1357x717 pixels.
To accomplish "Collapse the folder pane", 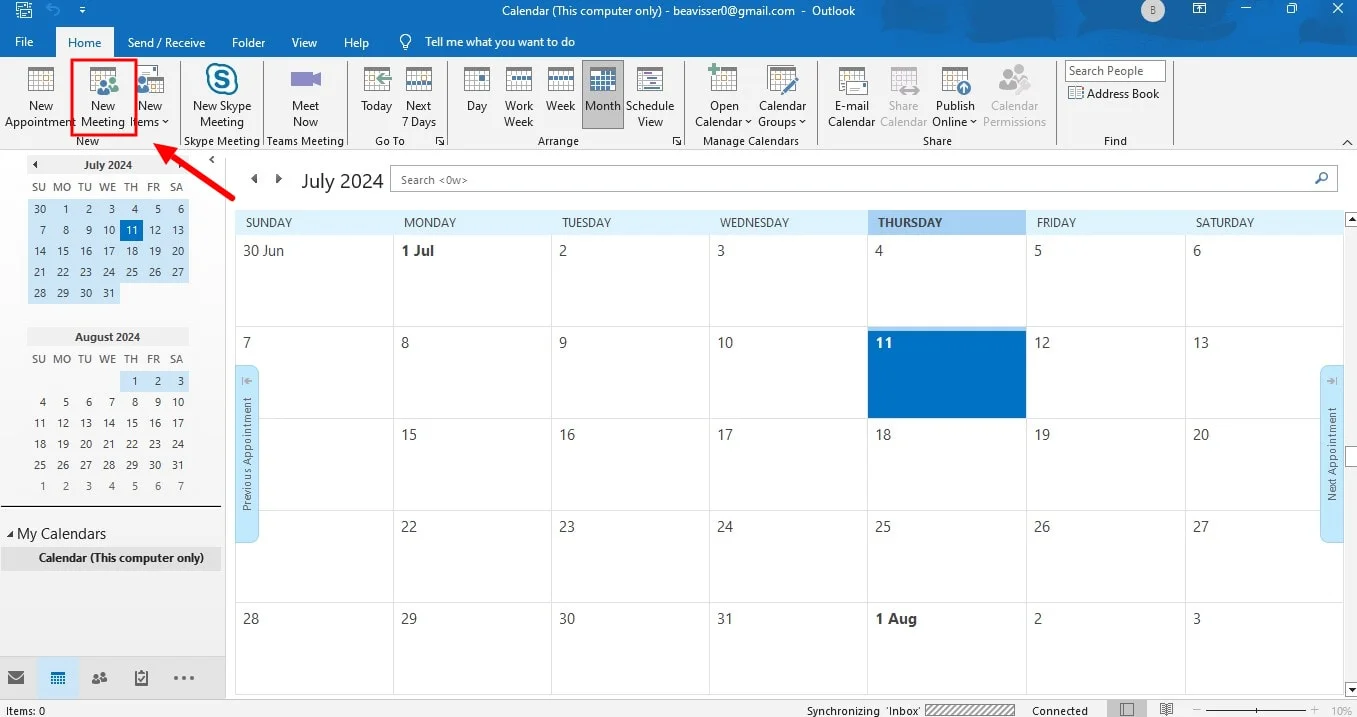I will click(212, 160).
